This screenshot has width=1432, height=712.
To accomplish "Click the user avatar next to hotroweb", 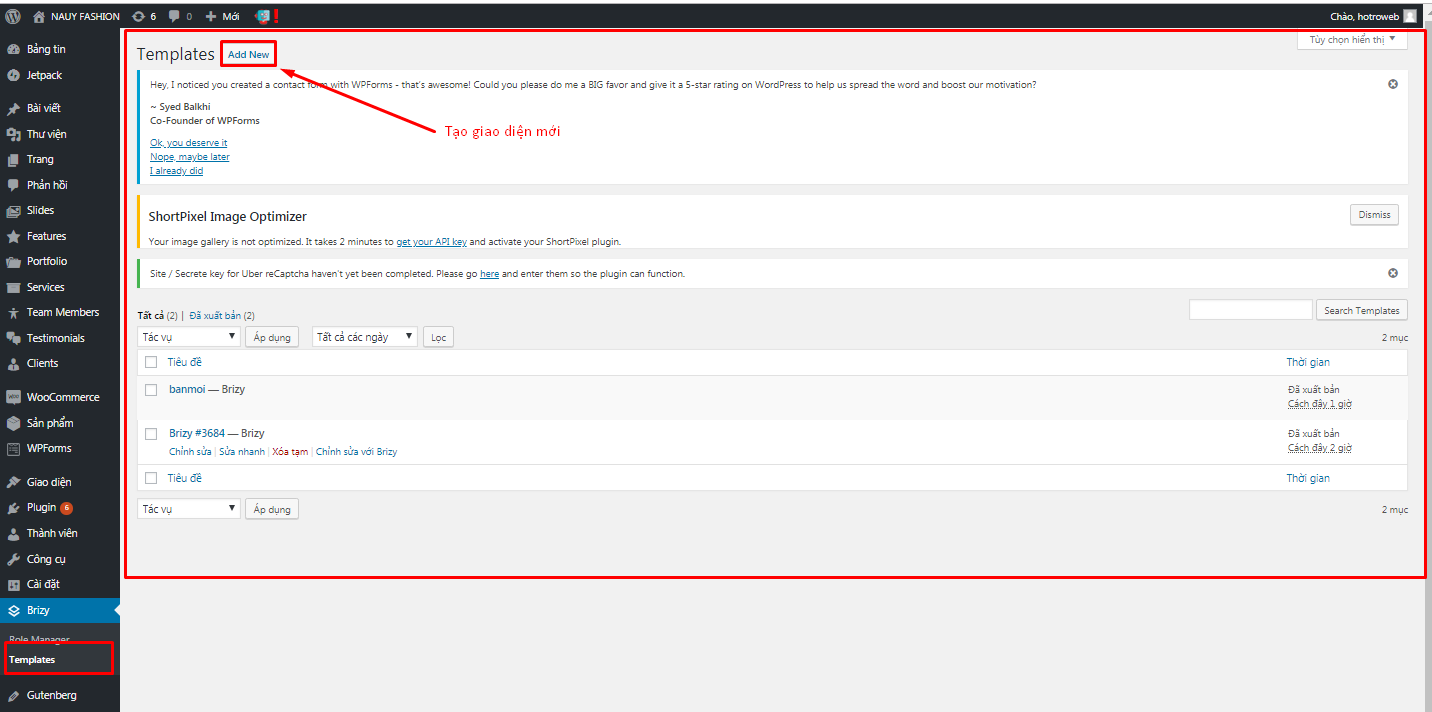I will pyautogui.click(x=1409, y=16).
